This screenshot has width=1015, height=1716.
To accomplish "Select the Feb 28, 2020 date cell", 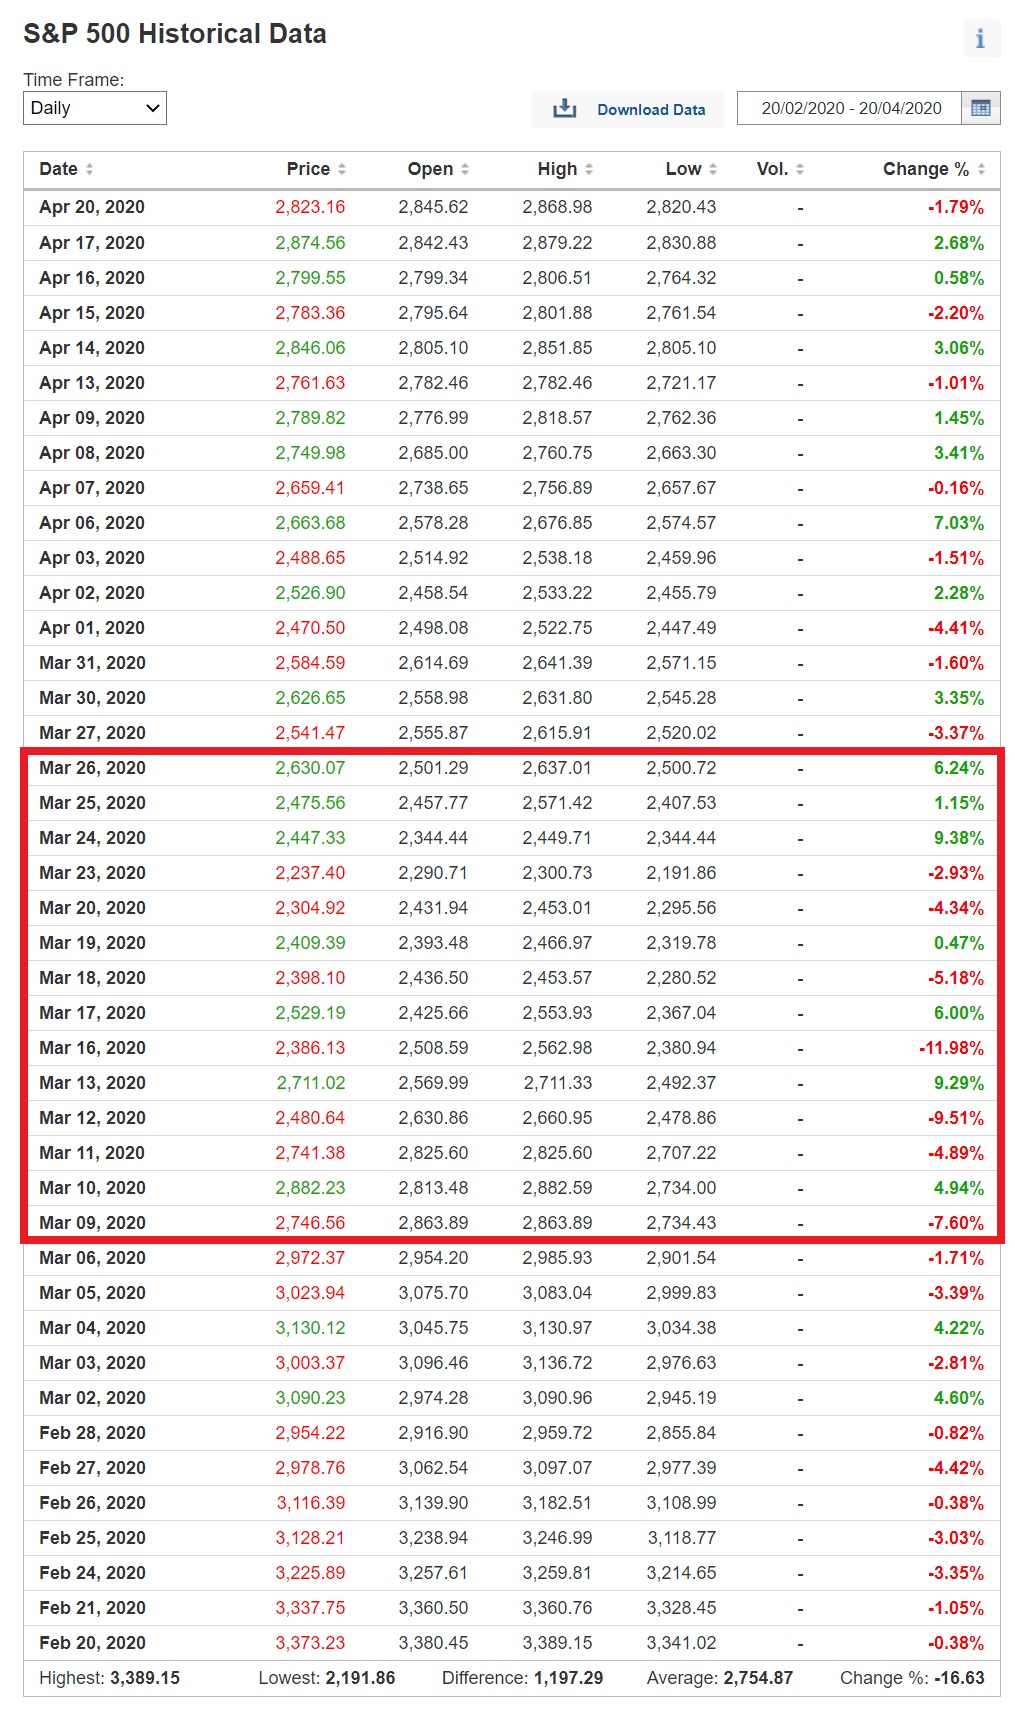I will (92, 1433).
